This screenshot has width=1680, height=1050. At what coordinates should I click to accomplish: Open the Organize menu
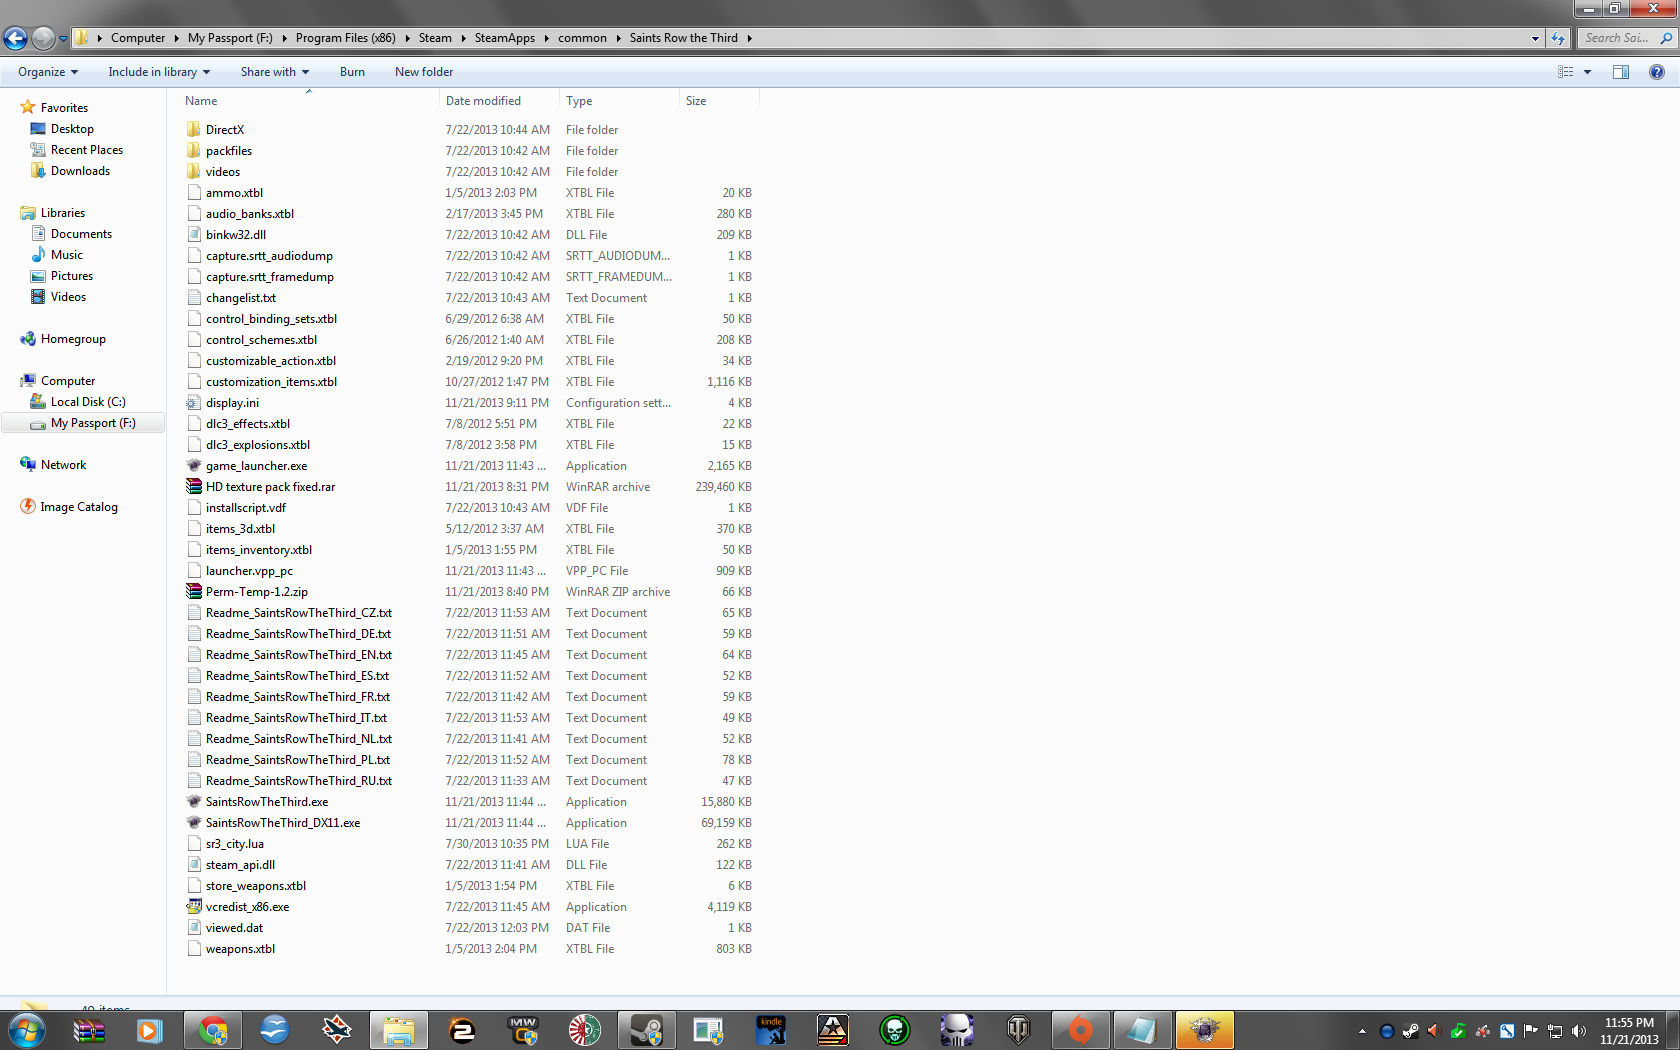pos(48,72)
